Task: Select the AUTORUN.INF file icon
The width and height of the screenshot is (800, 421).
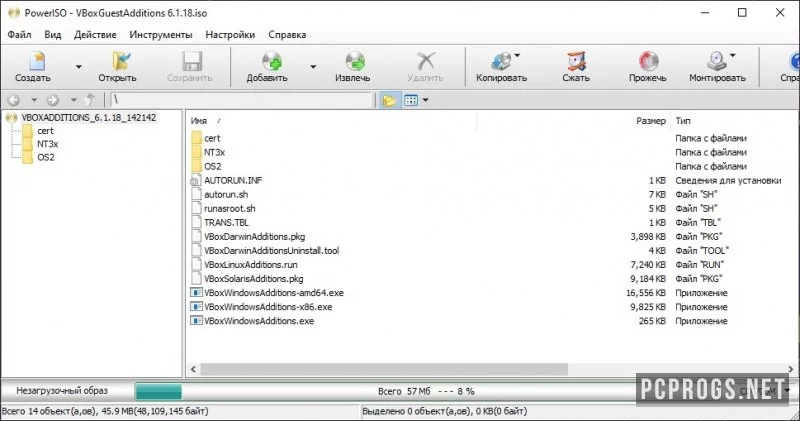Action: (196, 181)
